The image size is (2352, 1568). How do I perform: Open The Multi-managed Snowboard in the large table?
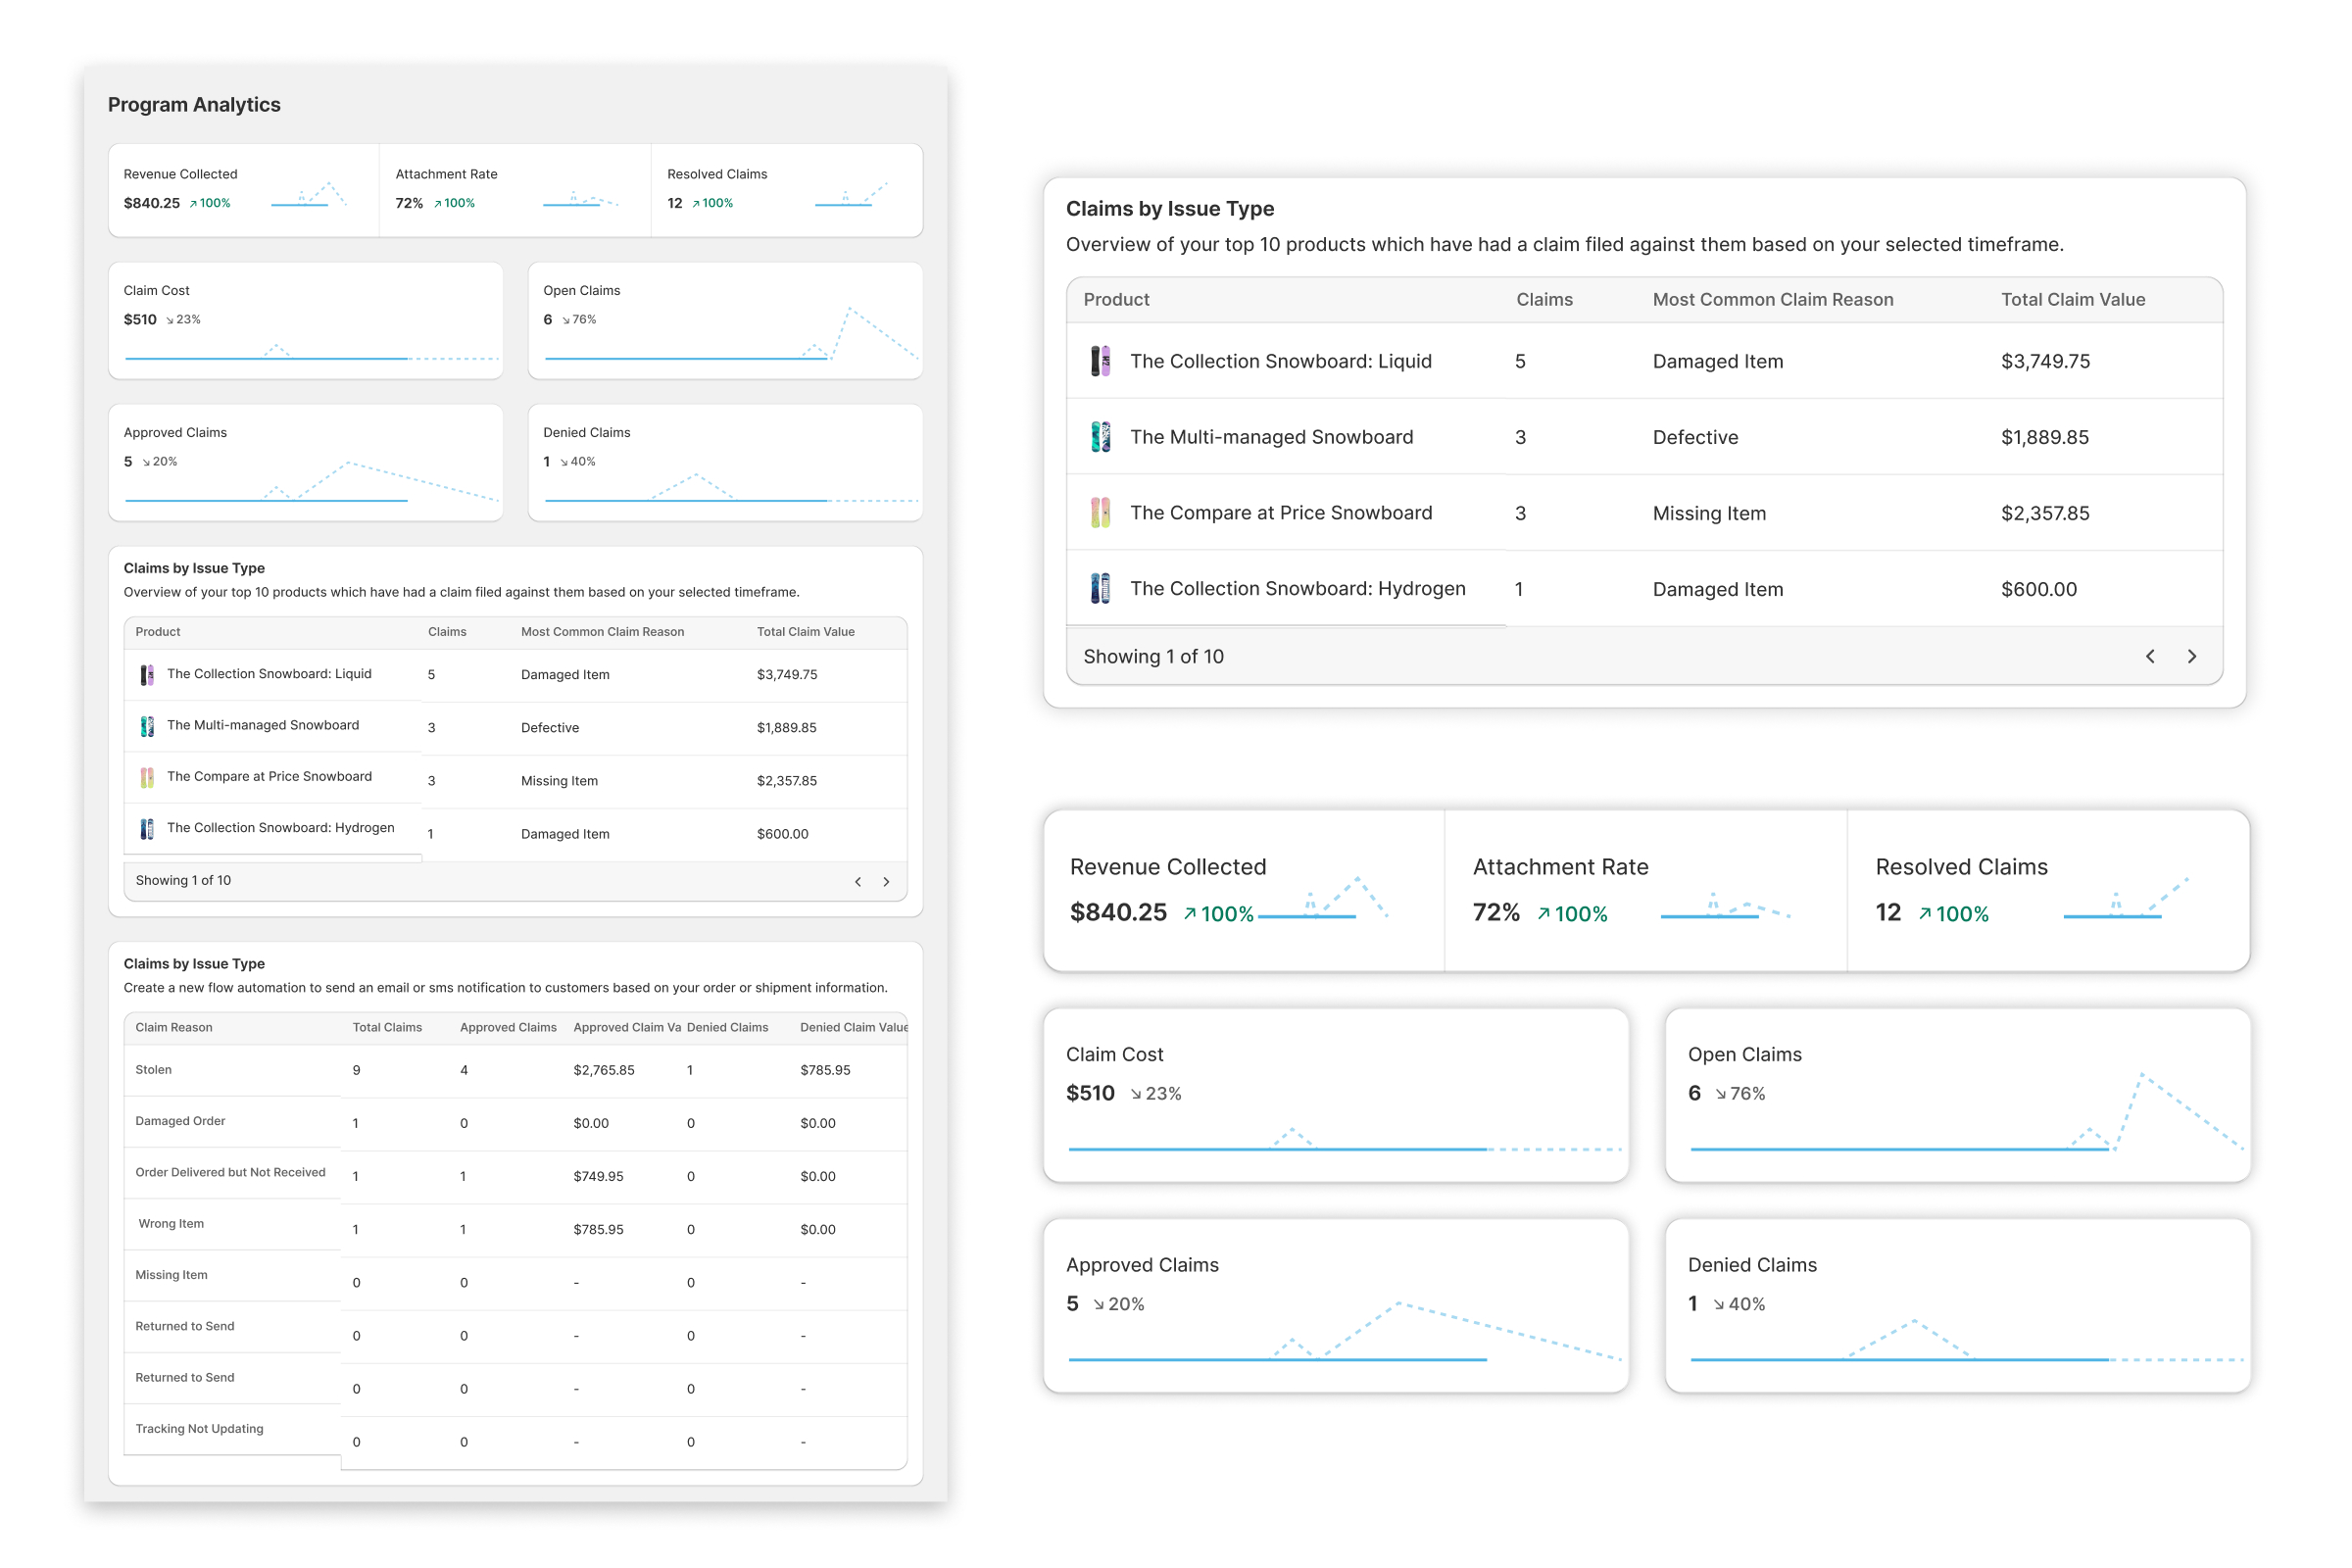tap(1271, 437)
